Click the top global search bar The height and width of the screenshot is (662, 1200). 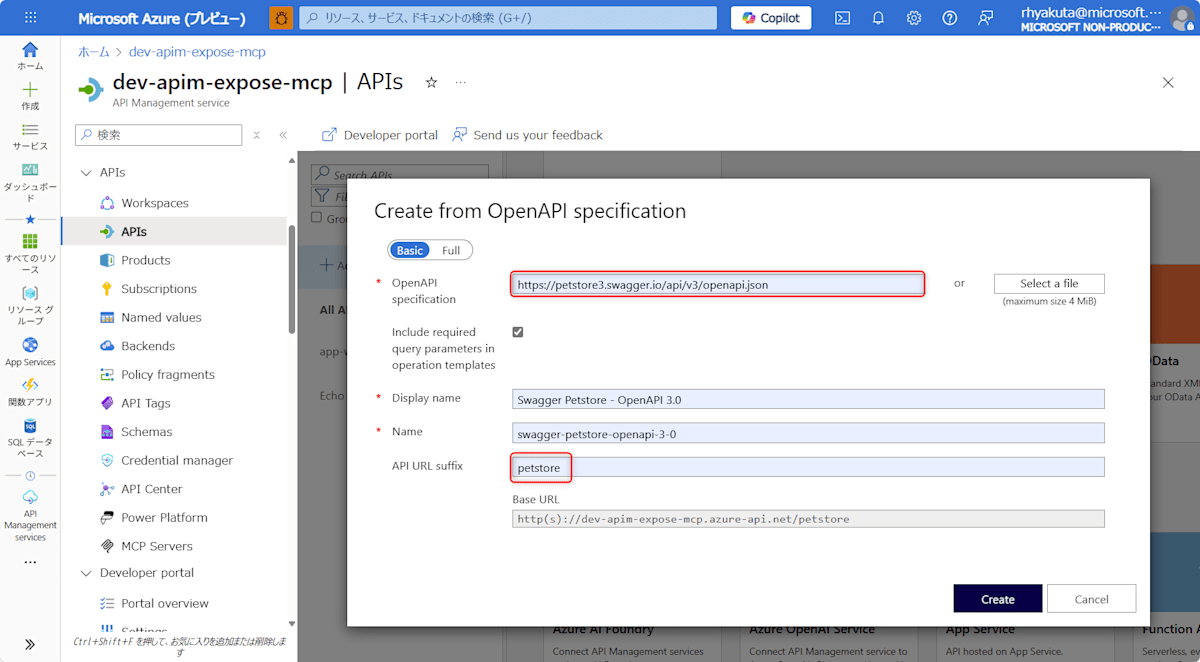point(508,18)
